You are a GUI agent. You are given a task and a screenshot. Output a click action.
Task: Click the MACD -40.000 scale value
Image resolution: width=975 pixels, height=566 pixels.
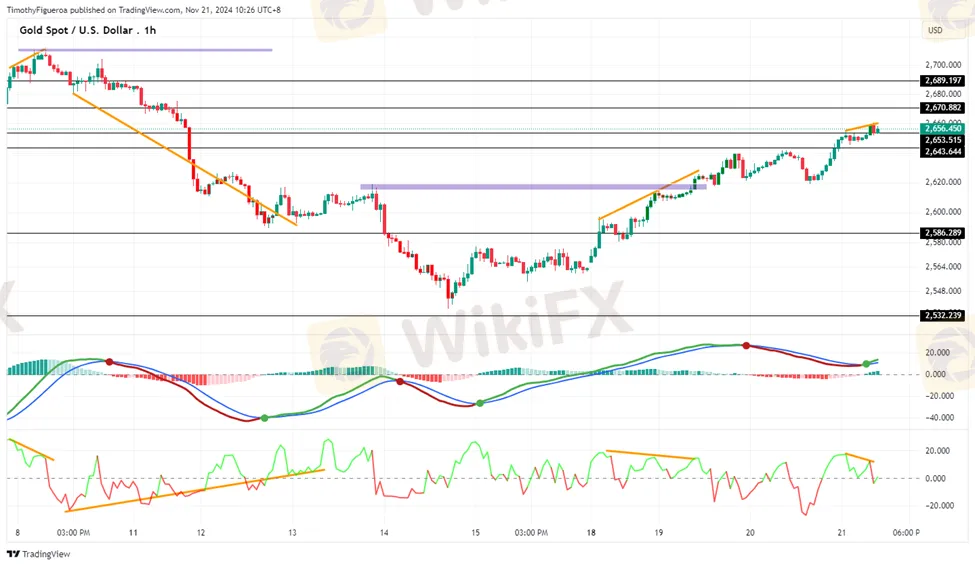click(938, 417)
